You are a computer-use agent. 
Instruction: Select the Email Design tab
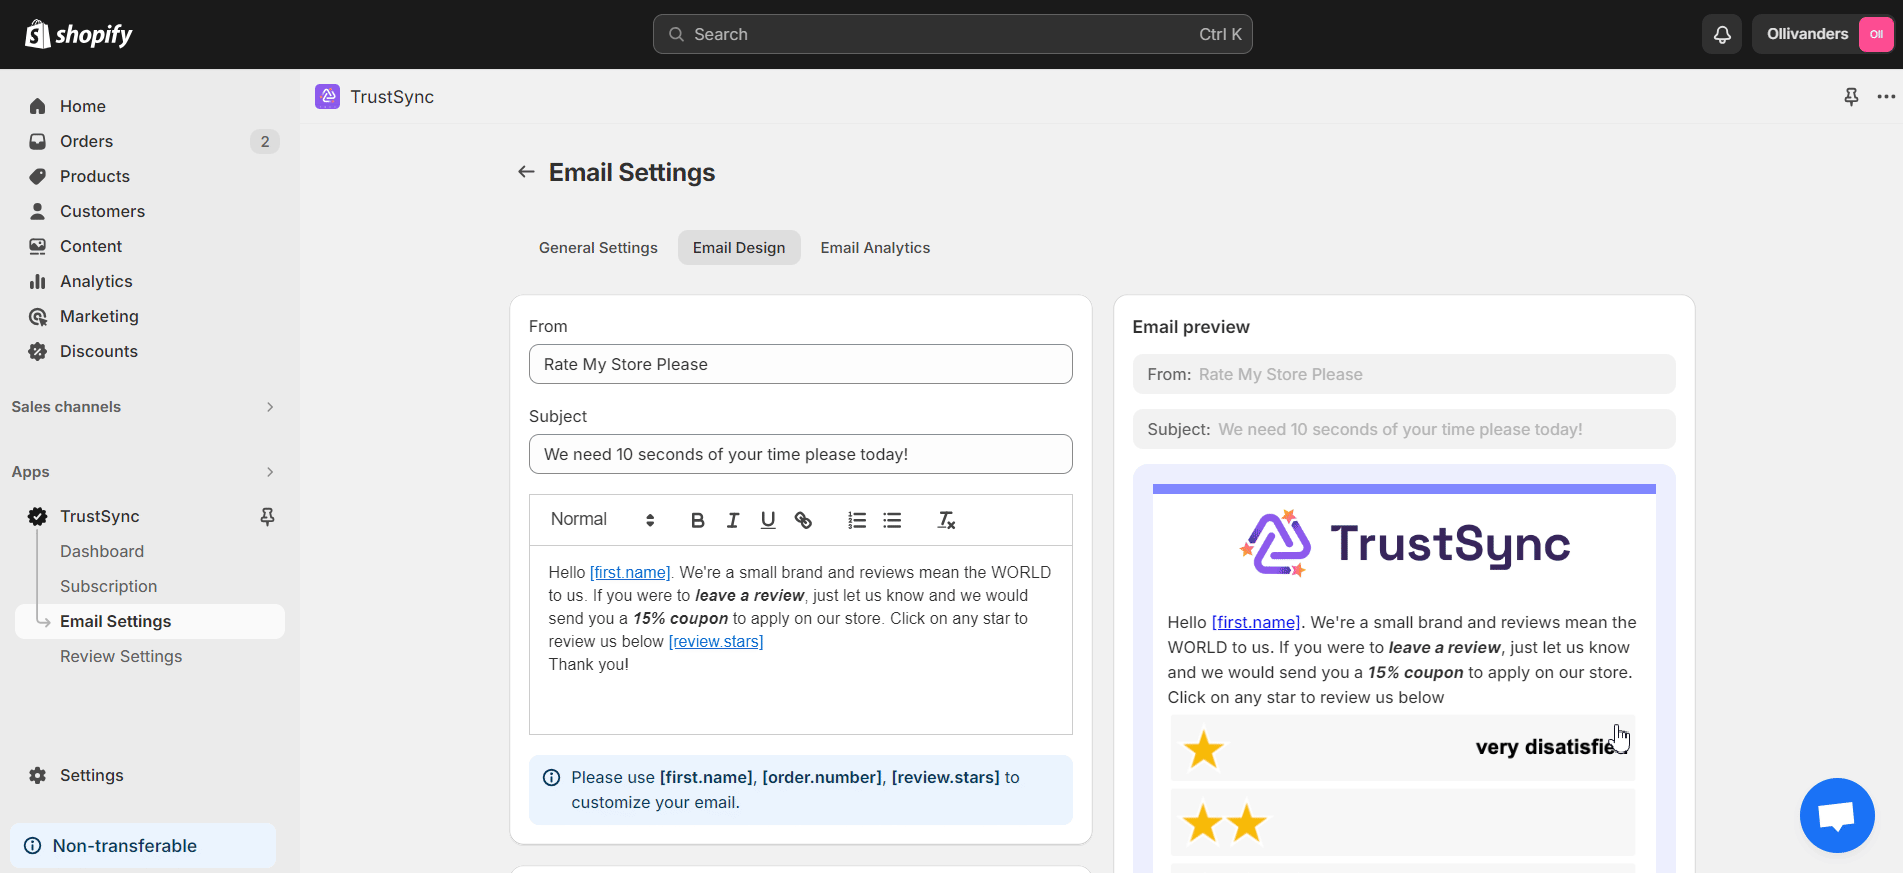coord(739,248)
